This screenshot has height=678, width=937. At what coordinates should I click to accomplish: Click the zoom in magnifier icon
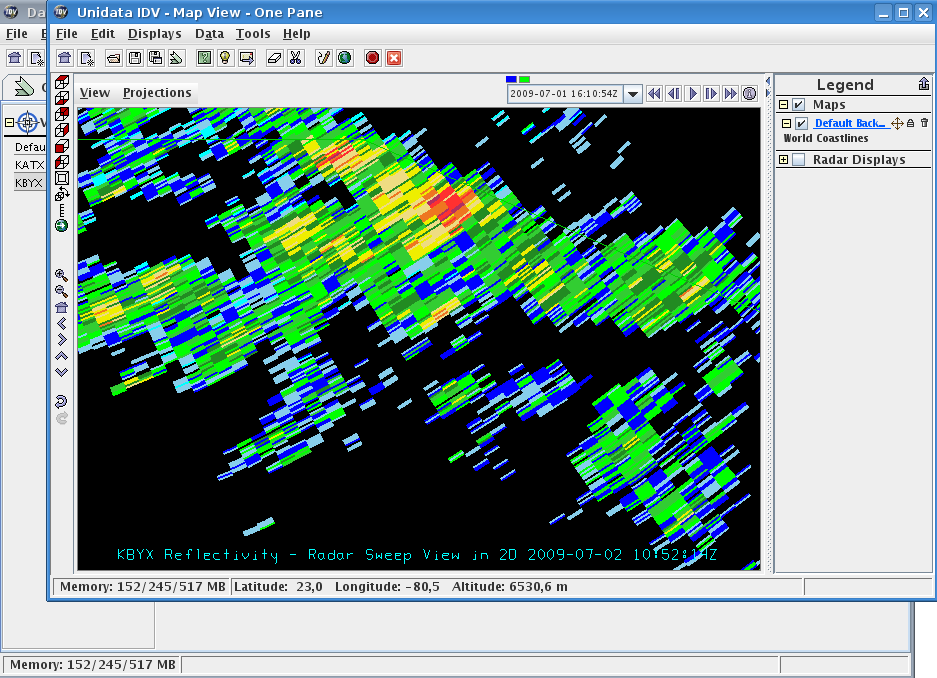[62, 275]
